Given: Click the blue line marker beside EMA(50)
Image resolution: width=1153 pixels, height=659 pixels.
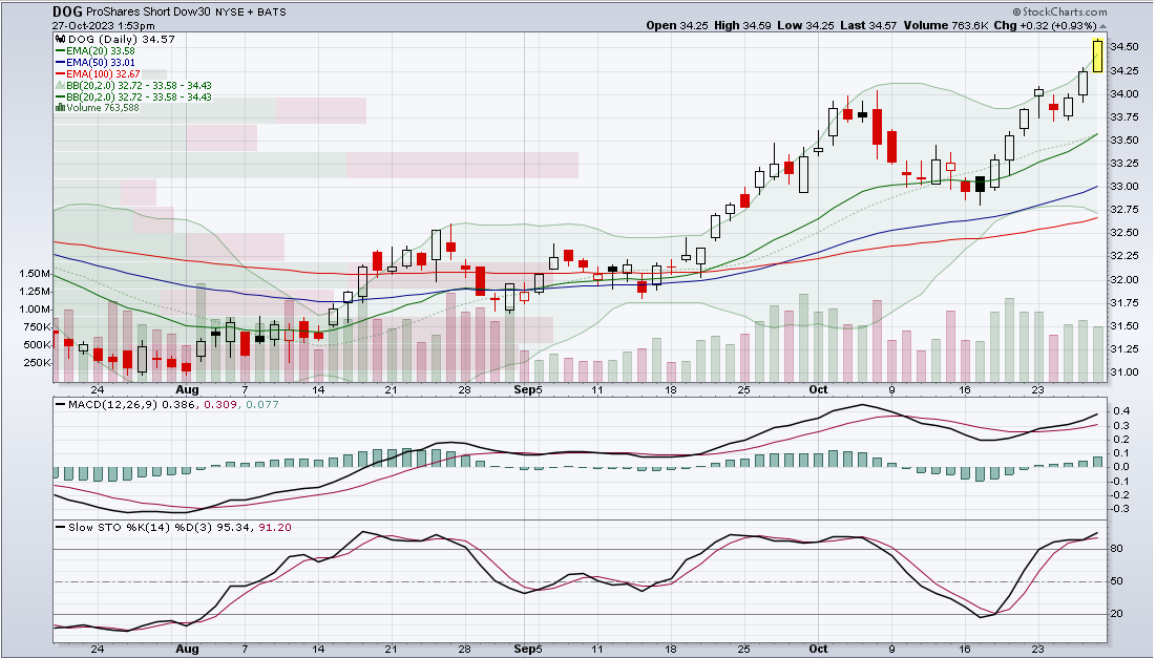Looking at the screenshot, I should (x=60, y=63).
